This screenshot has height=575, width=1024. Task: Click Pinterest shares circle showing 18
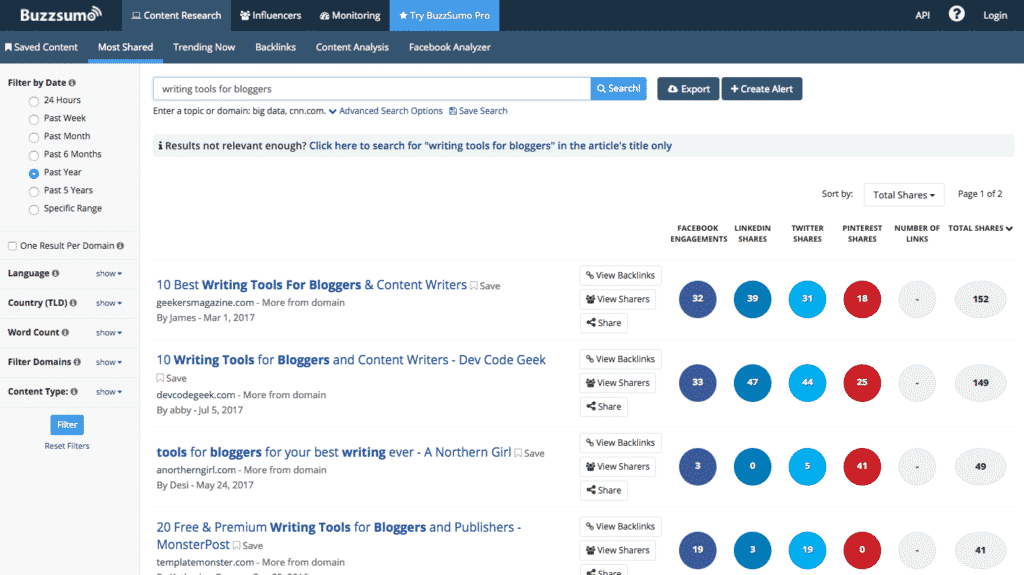[x=862, y=299]
